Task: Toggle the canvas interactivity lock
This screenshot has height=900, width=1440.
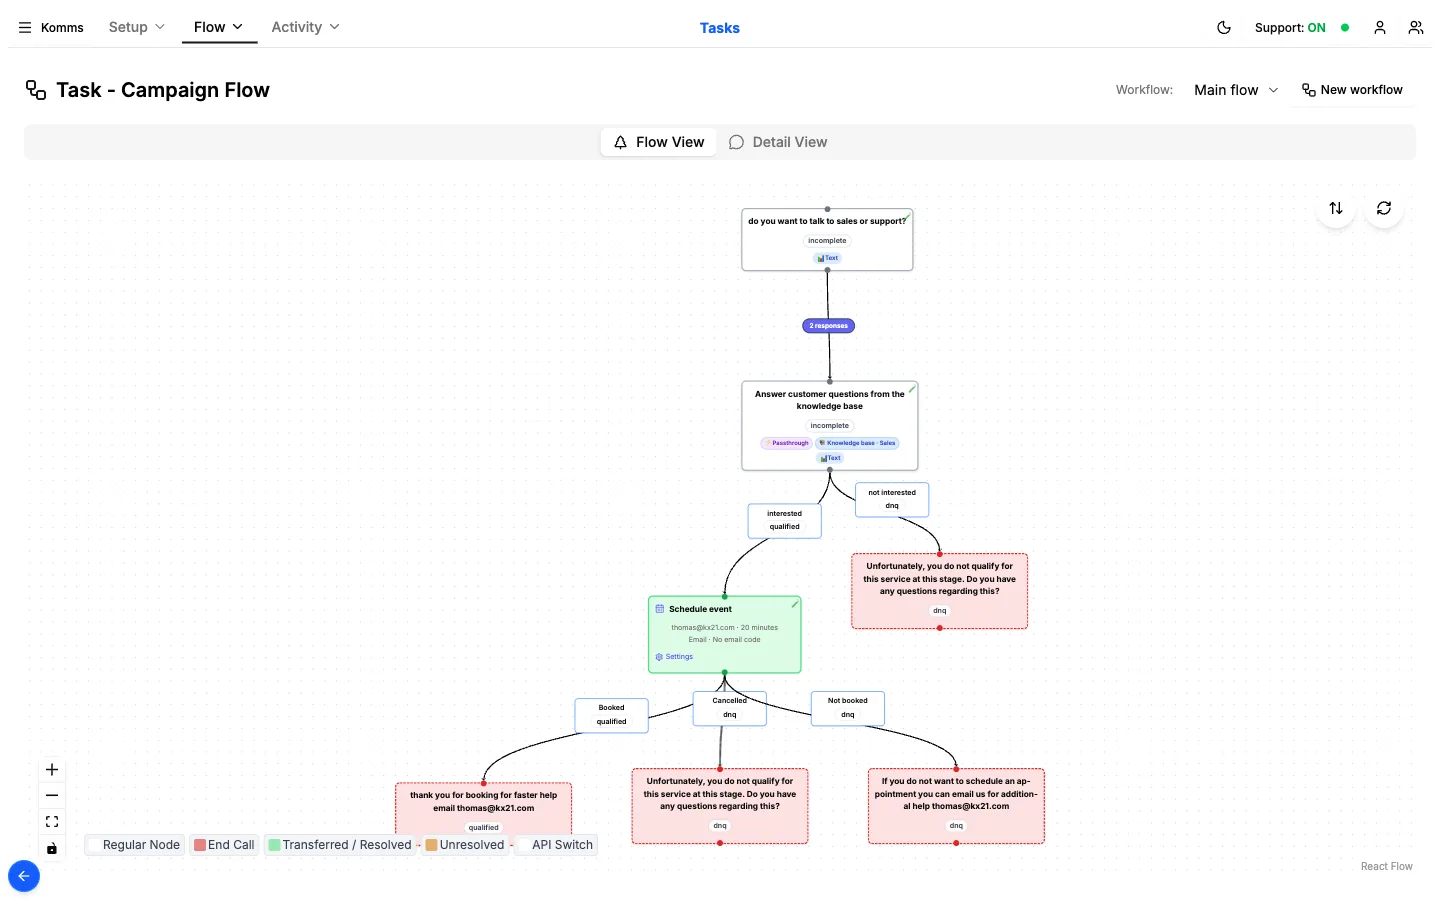Action: tap(52, 848)
